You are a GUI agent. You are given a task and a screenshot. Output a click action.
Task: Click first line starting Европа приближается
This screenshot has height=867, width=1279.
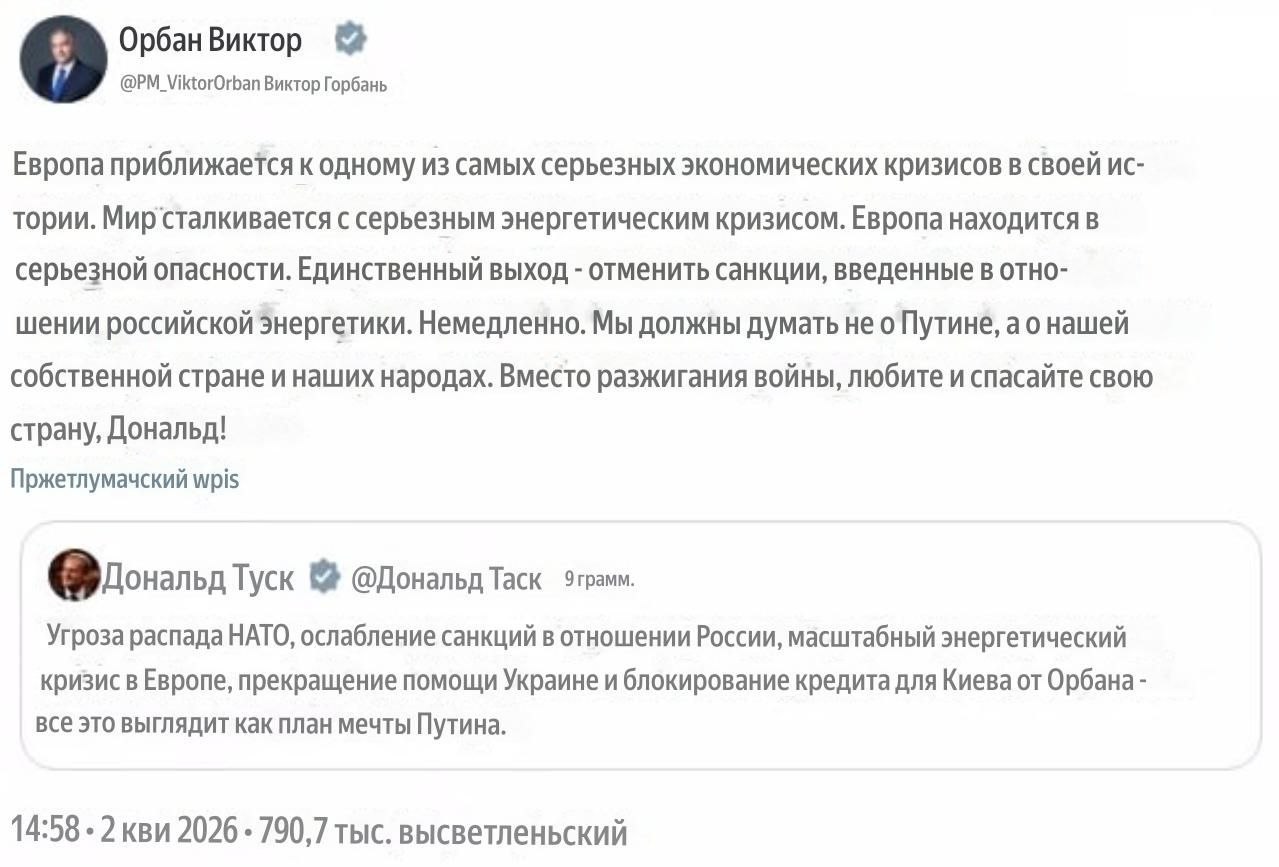pos(577,165)
